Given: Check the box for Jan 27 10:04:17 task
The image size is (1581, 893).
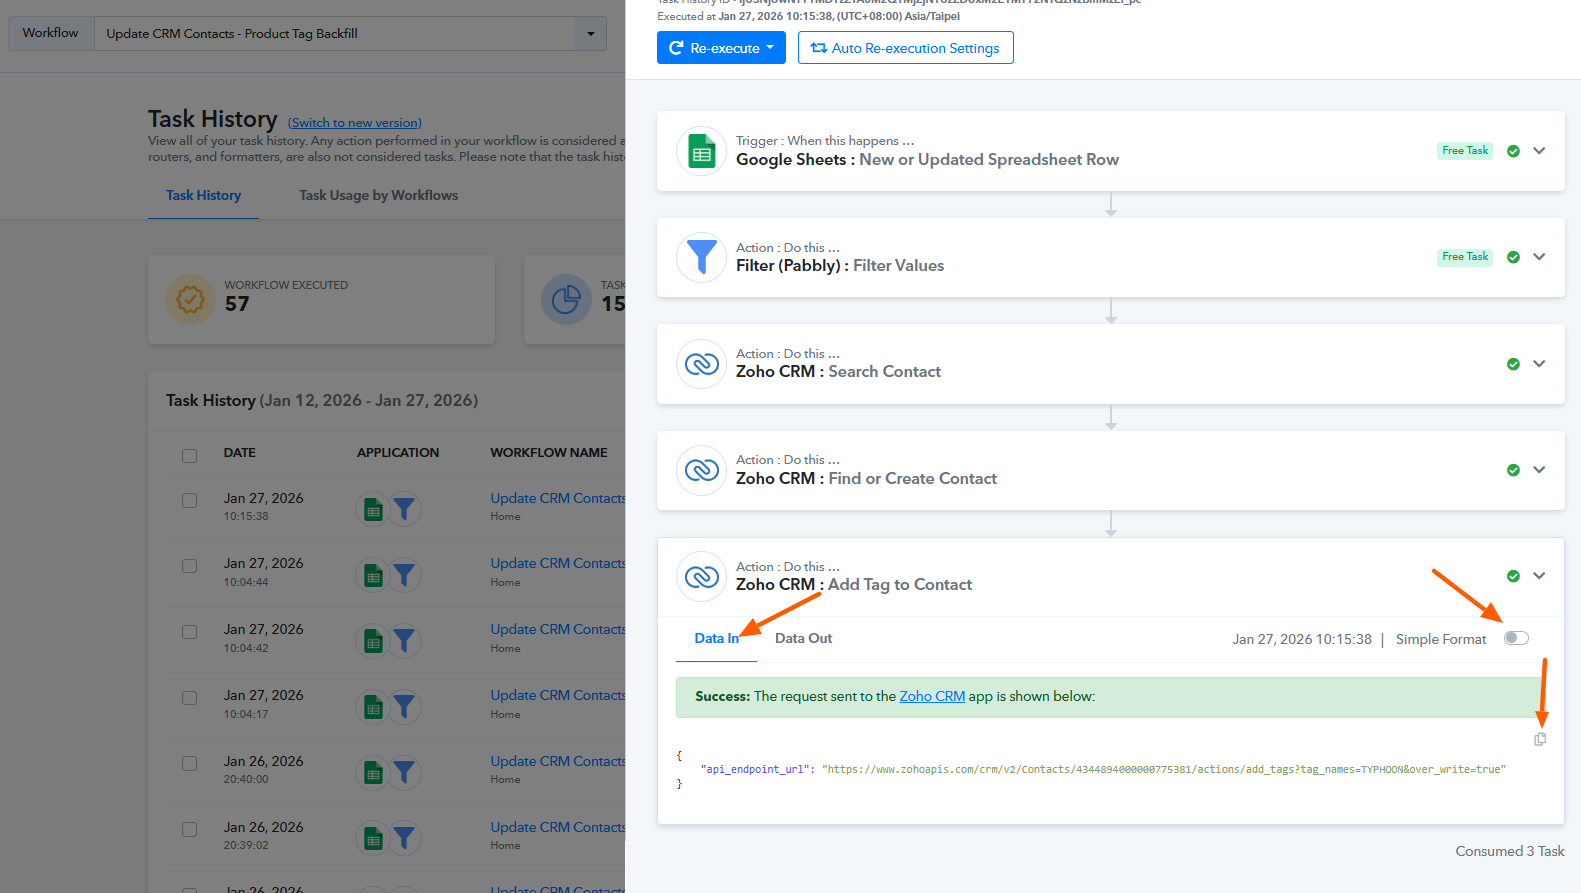Looking at the screenshot, I should (x=189, y=698).
